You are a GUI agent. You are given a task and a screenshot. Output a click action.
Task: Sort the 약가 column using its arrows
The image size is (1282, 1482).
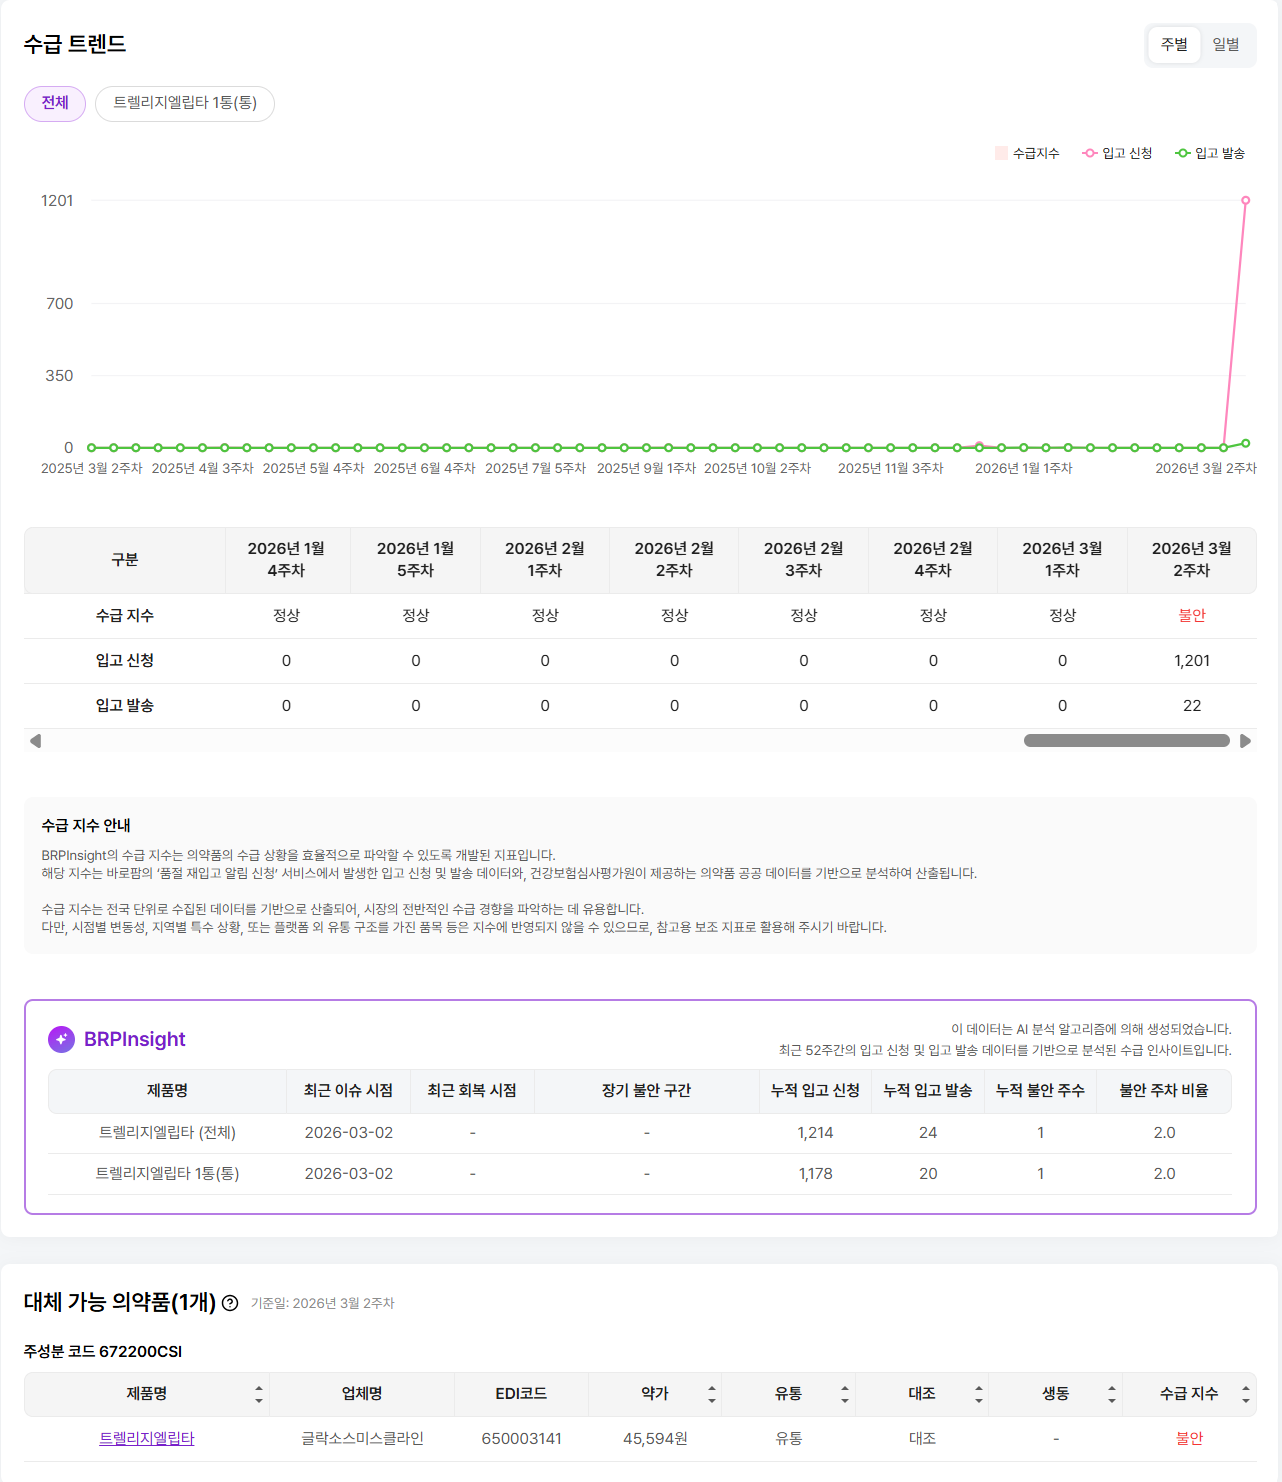(712, 1394)
